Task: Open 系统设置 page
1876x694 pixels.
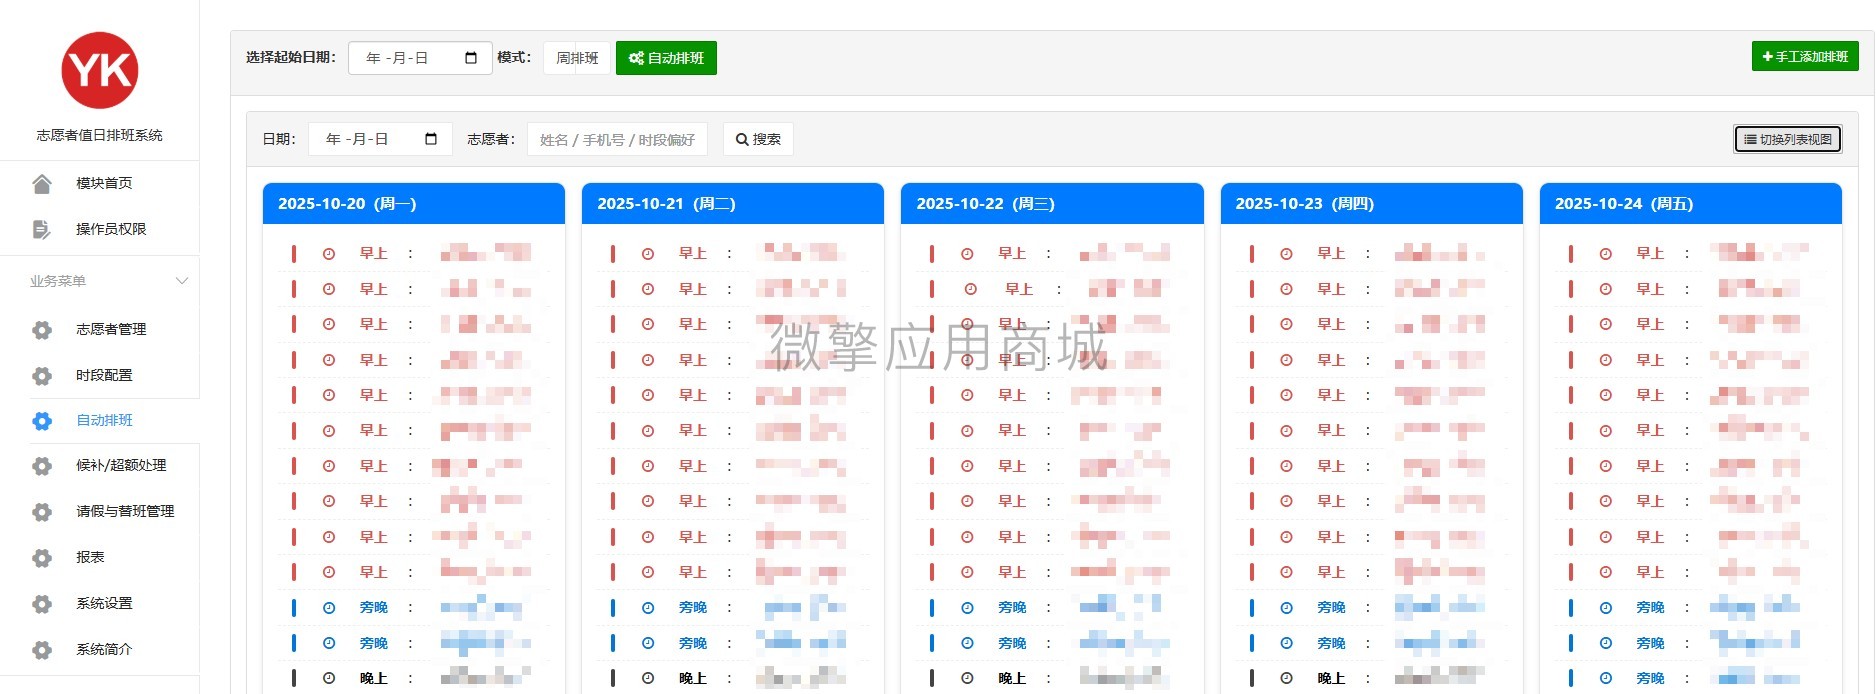Action: click(104, 603)
